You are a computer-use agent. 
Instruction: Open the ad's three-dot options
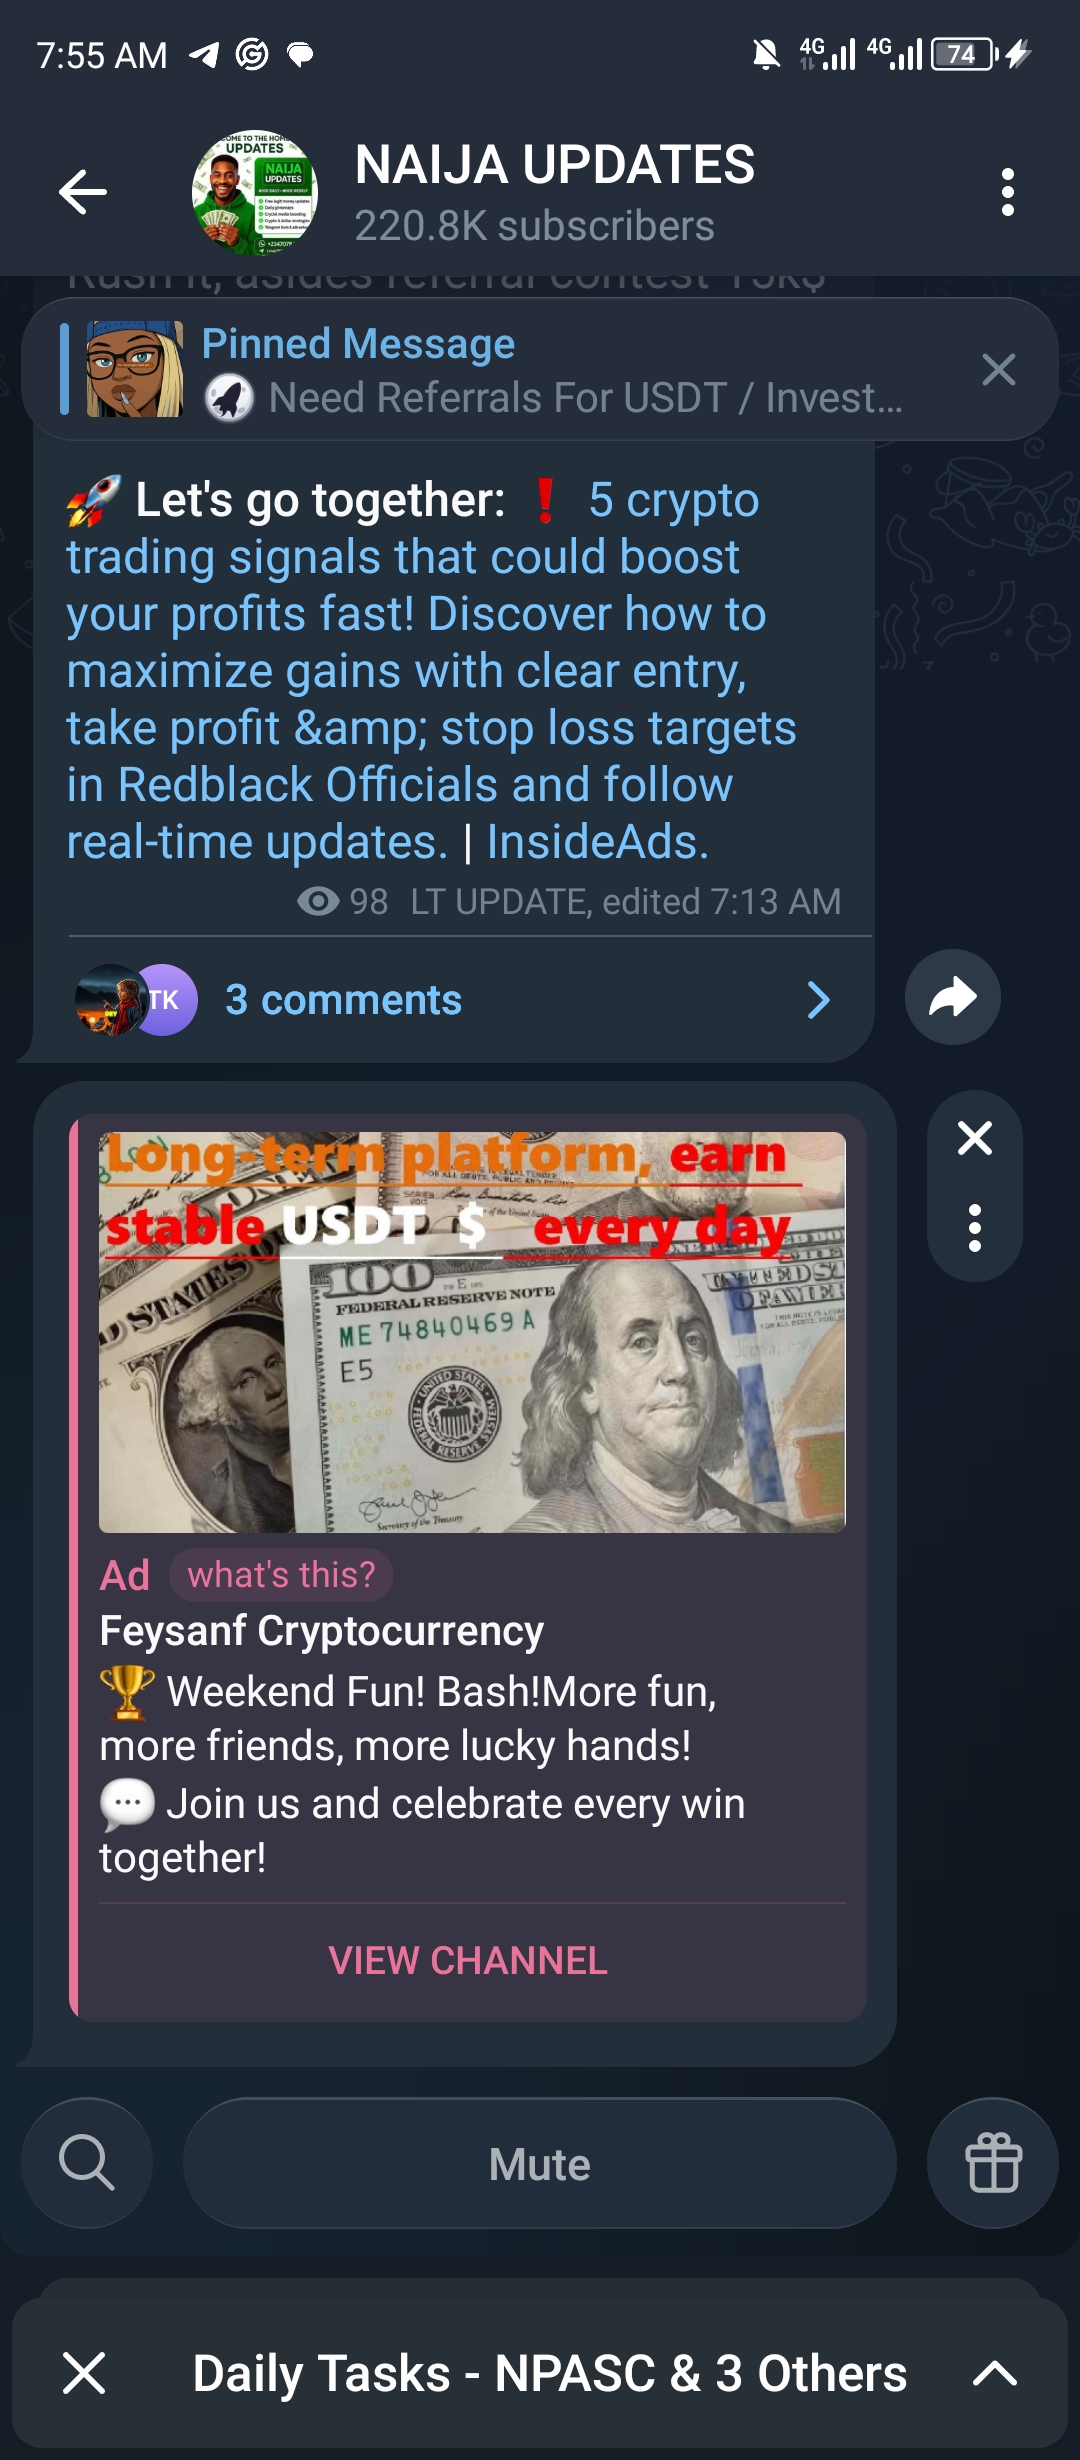(x=975, y=1228)
